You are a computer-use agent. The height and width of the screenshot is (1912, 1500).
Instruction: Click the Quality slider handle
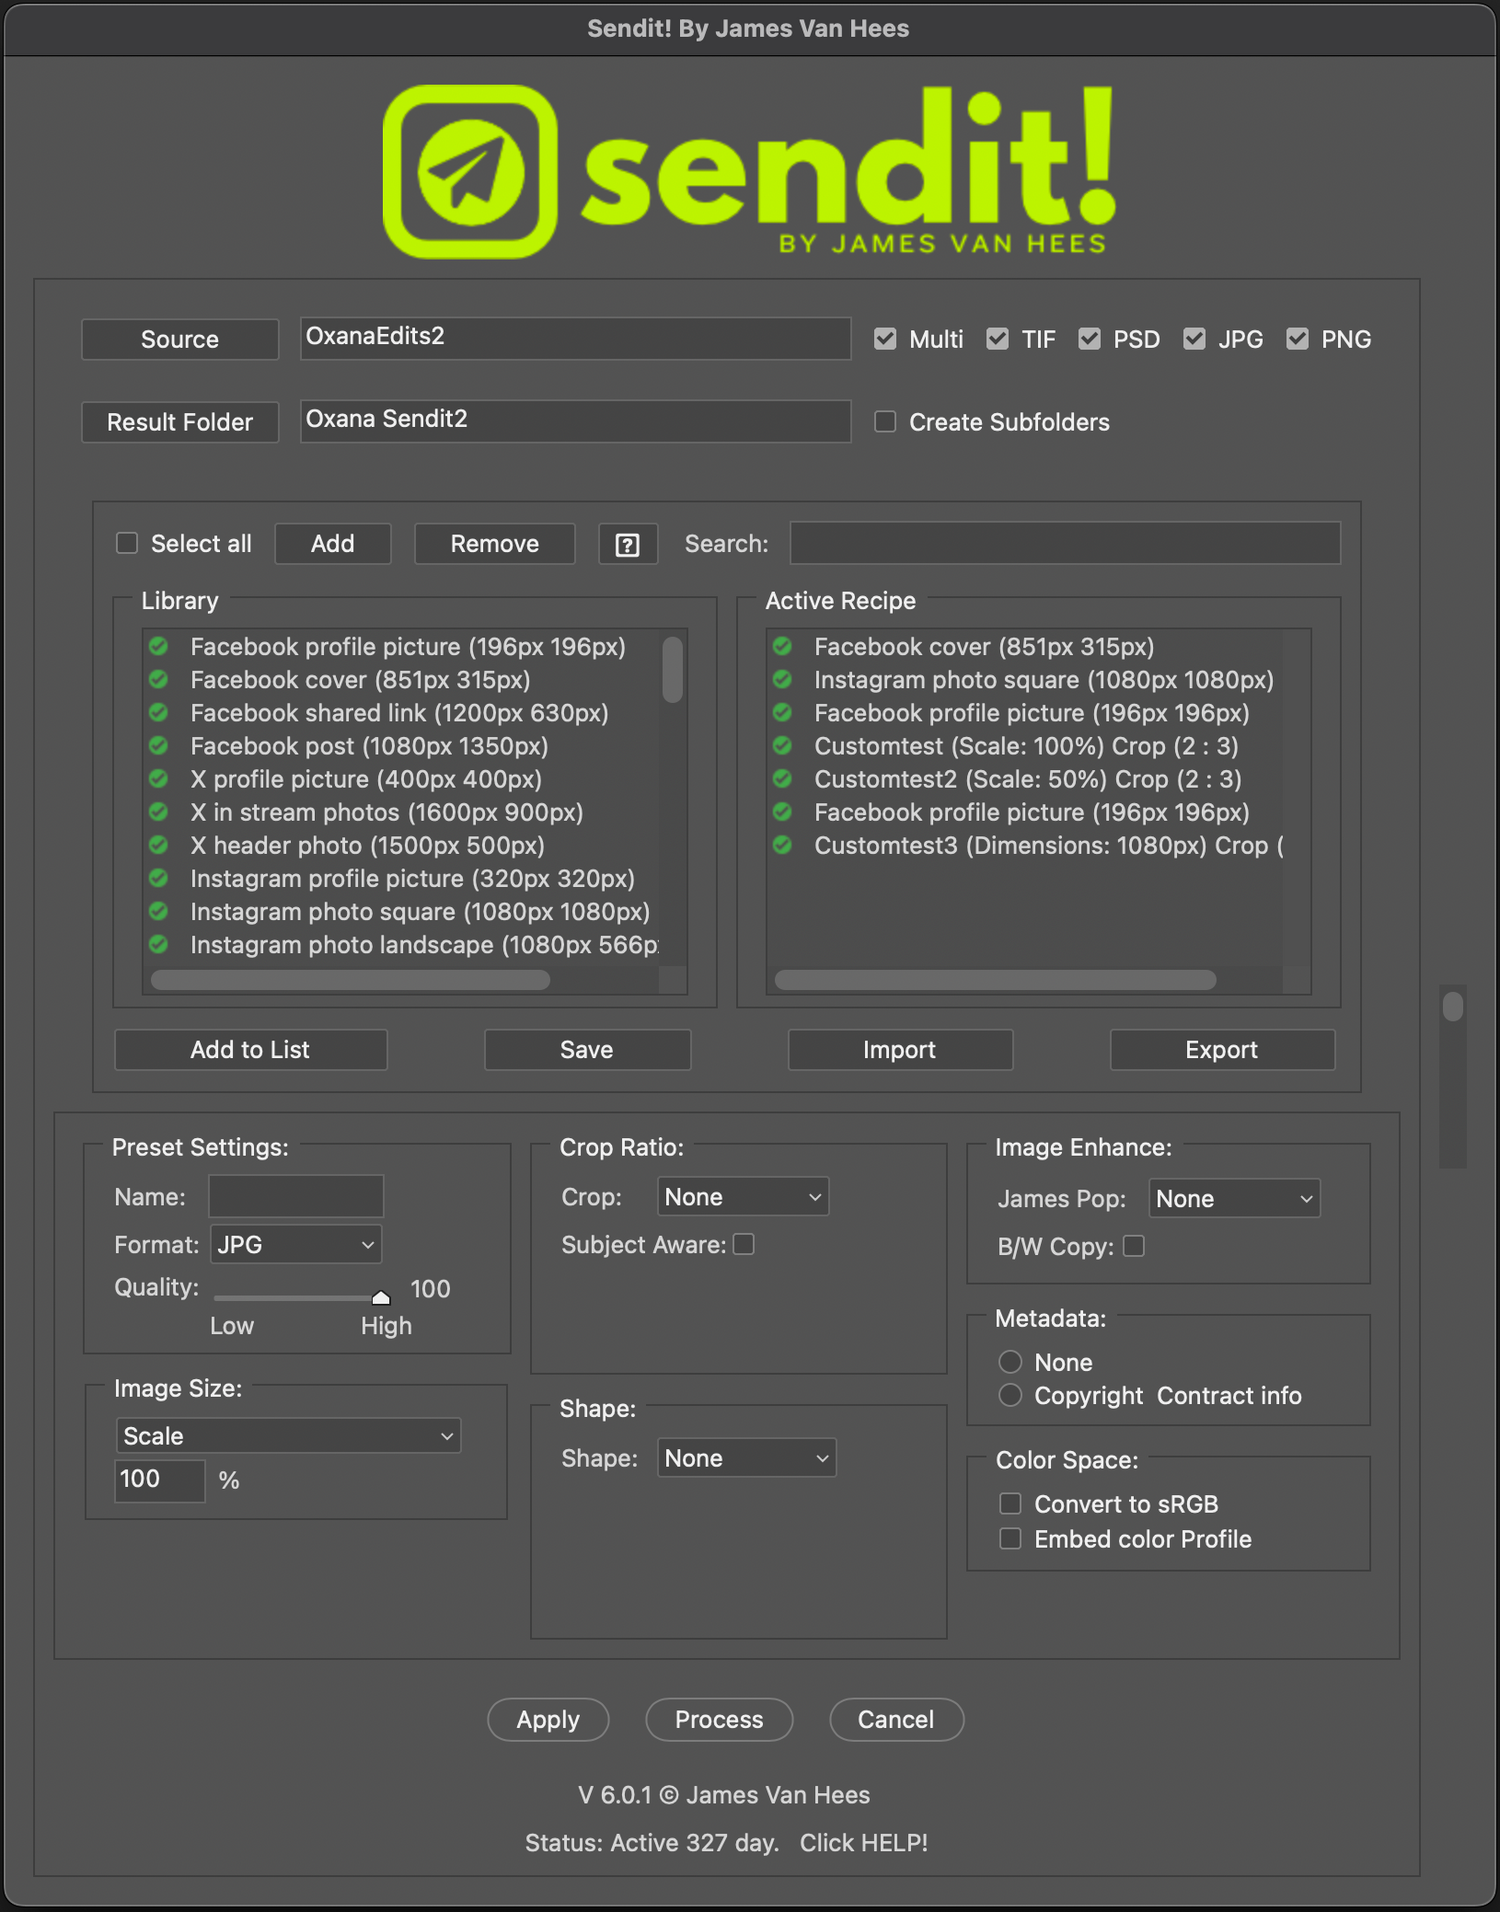click(x=381, y=1298)
